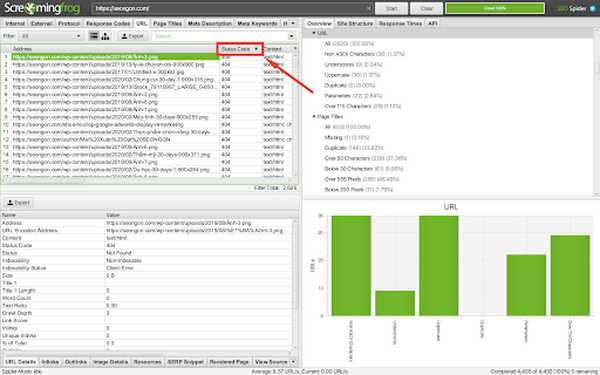The width and height of the screenshot is (600, 375).
Task: Click the Start crawl button
Action: (x=391, y=8)
